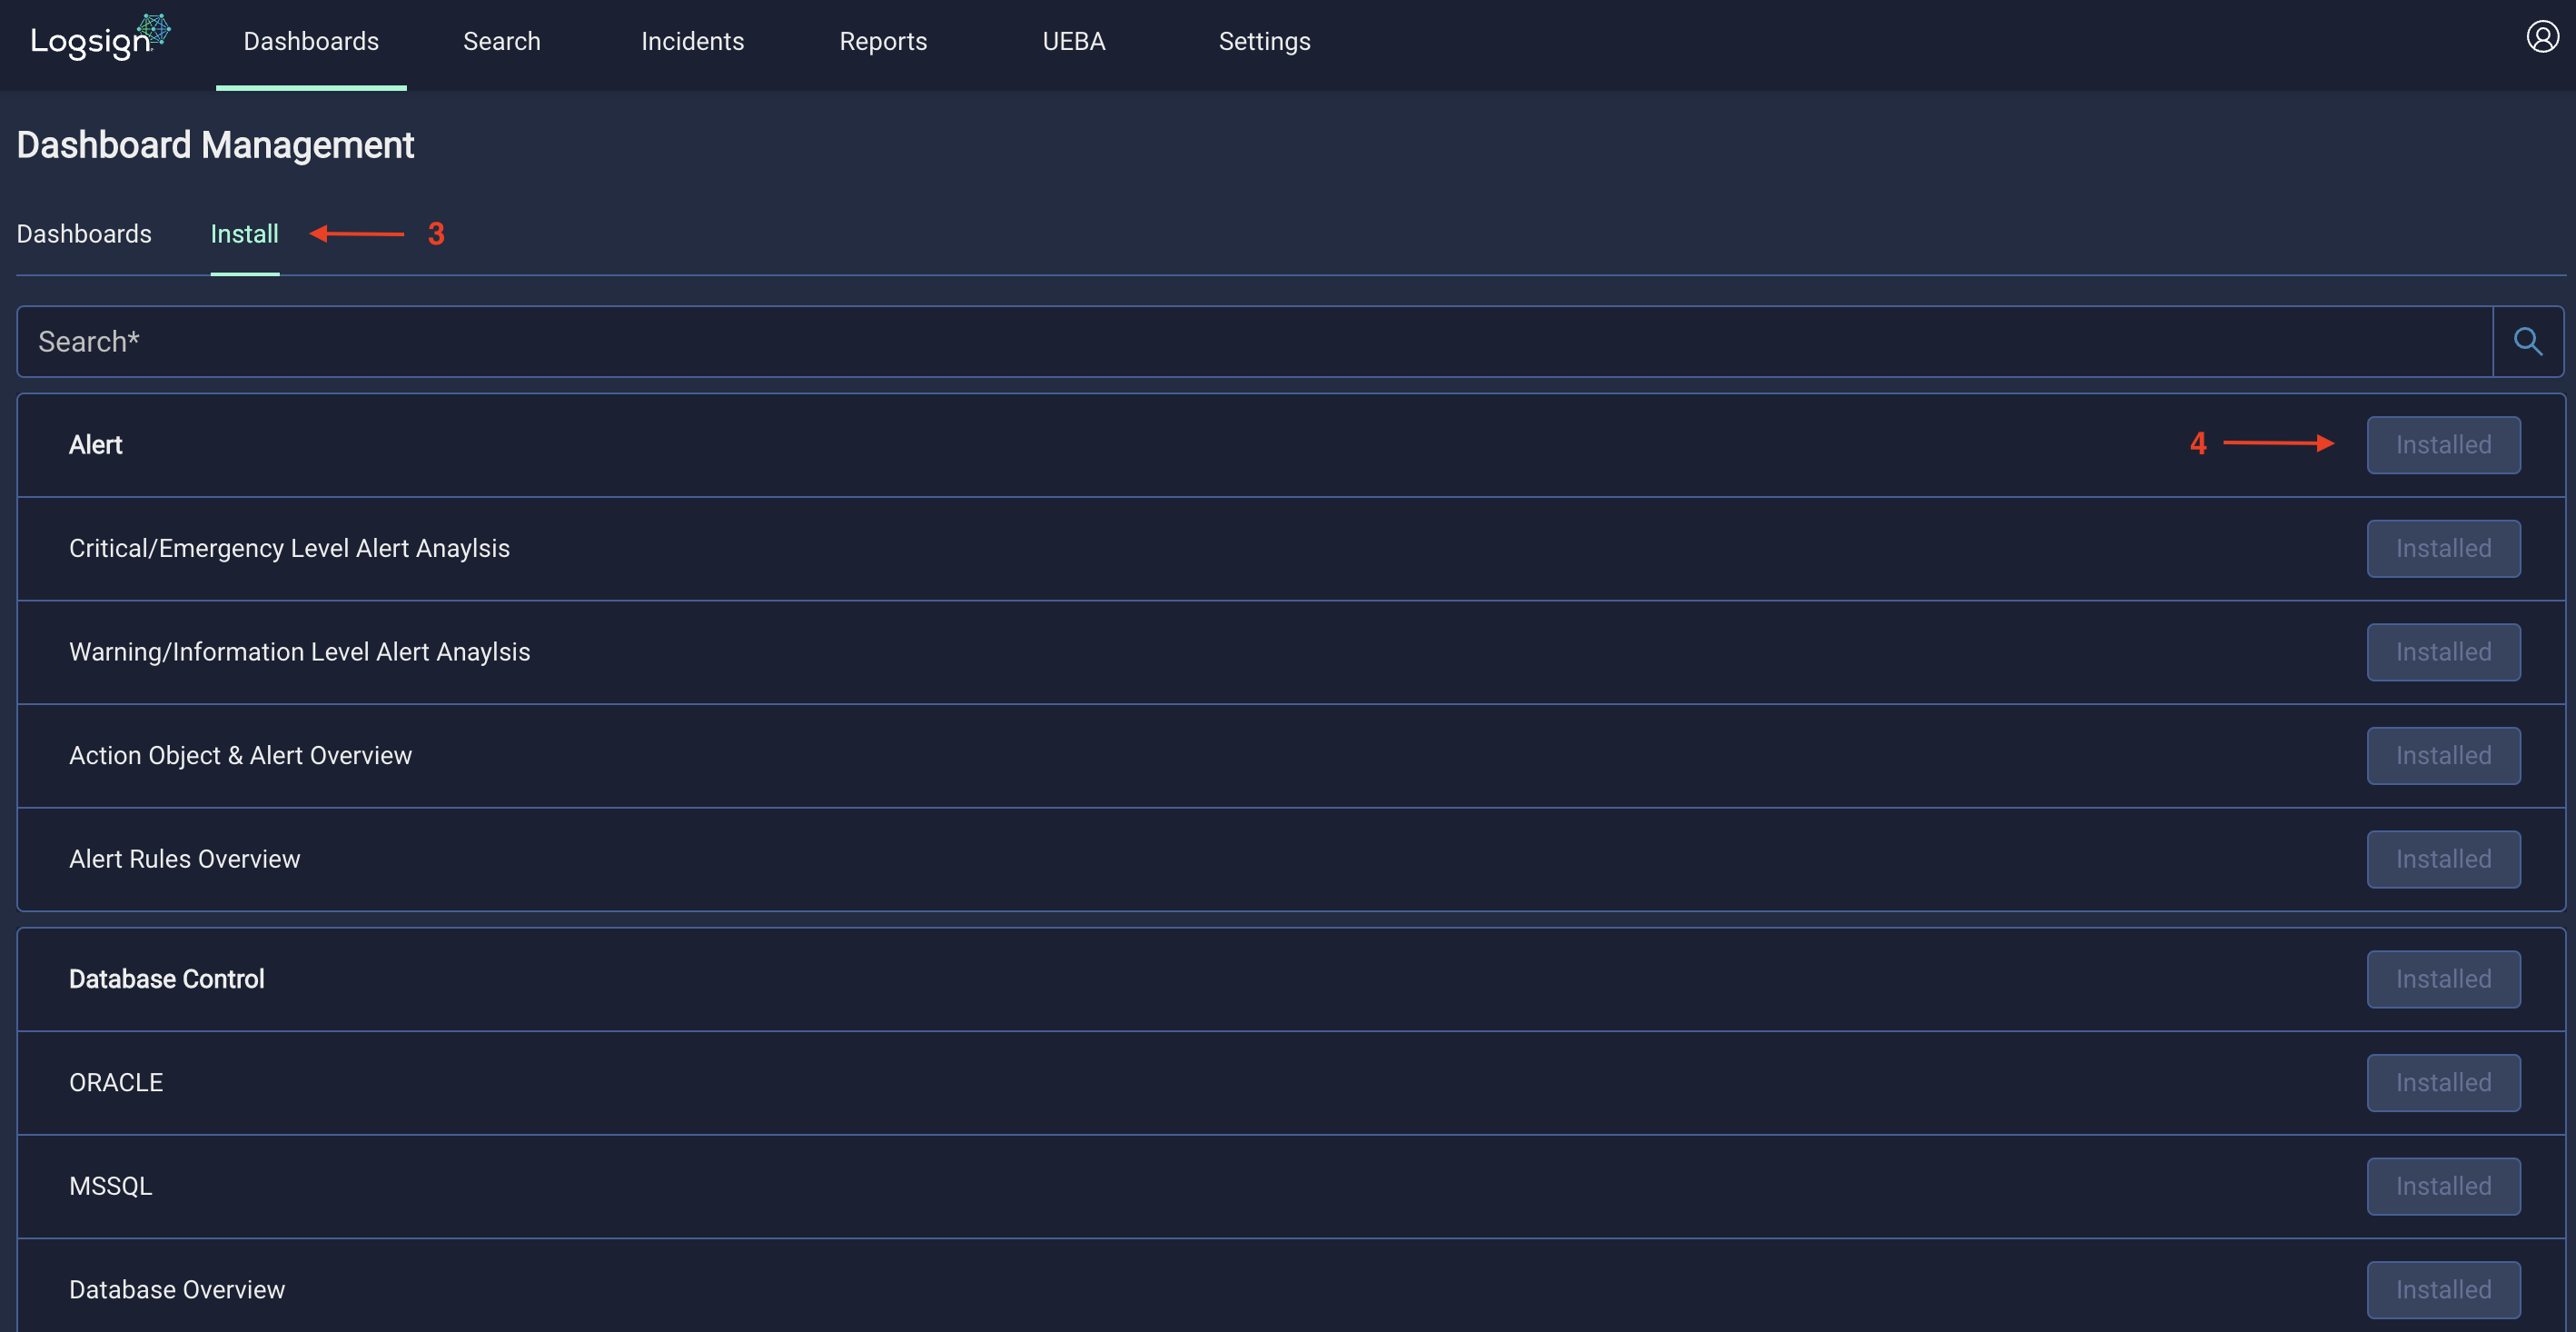Click Installed button for ORACLE

(2443, 1083)
